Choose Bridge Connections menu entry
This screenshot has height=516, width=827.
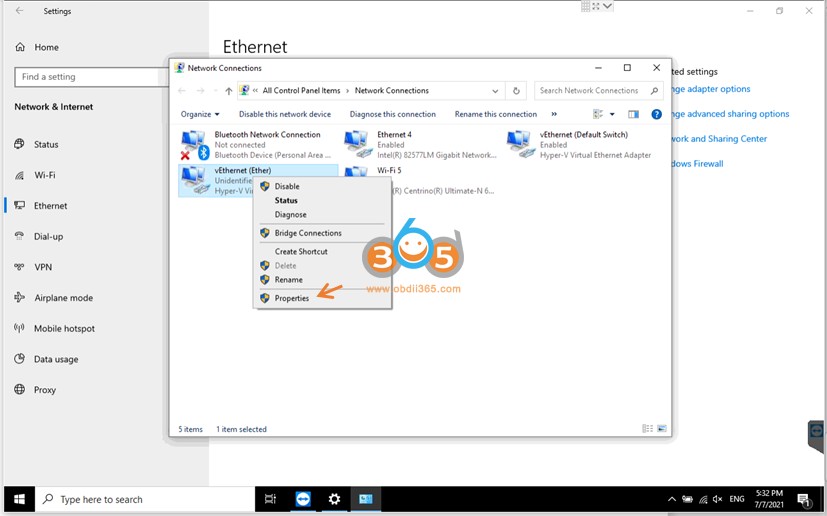[307, 233]
